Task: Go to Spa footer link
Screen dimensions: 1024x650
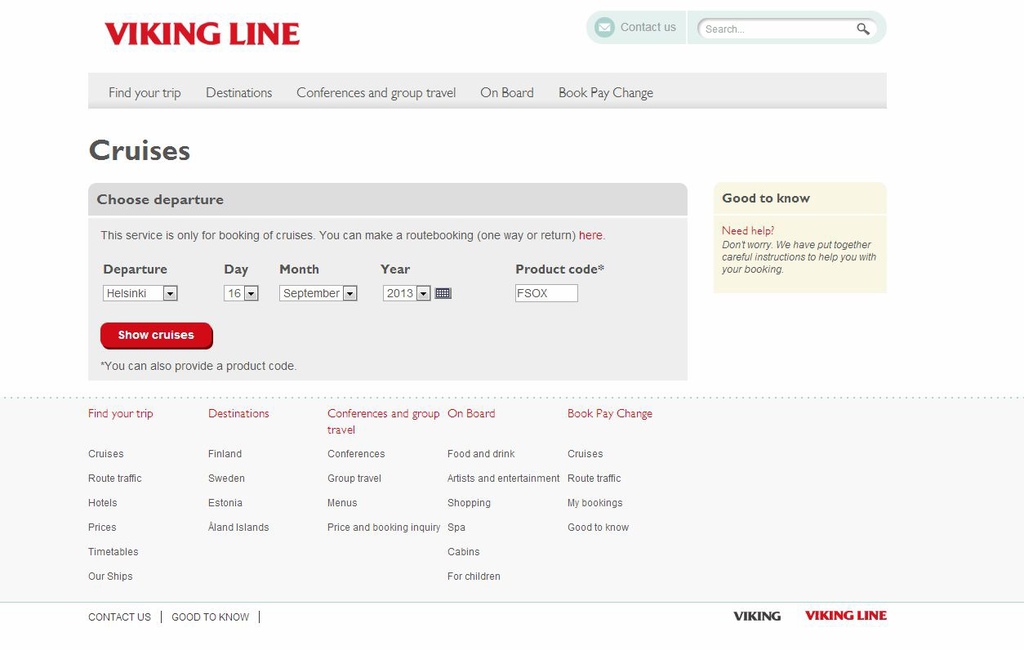Action: click(x=456, y=527)
